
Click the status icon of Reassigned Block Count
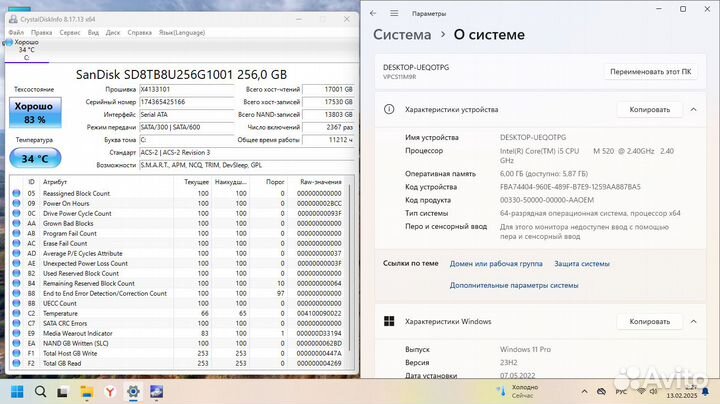[17, 193]
